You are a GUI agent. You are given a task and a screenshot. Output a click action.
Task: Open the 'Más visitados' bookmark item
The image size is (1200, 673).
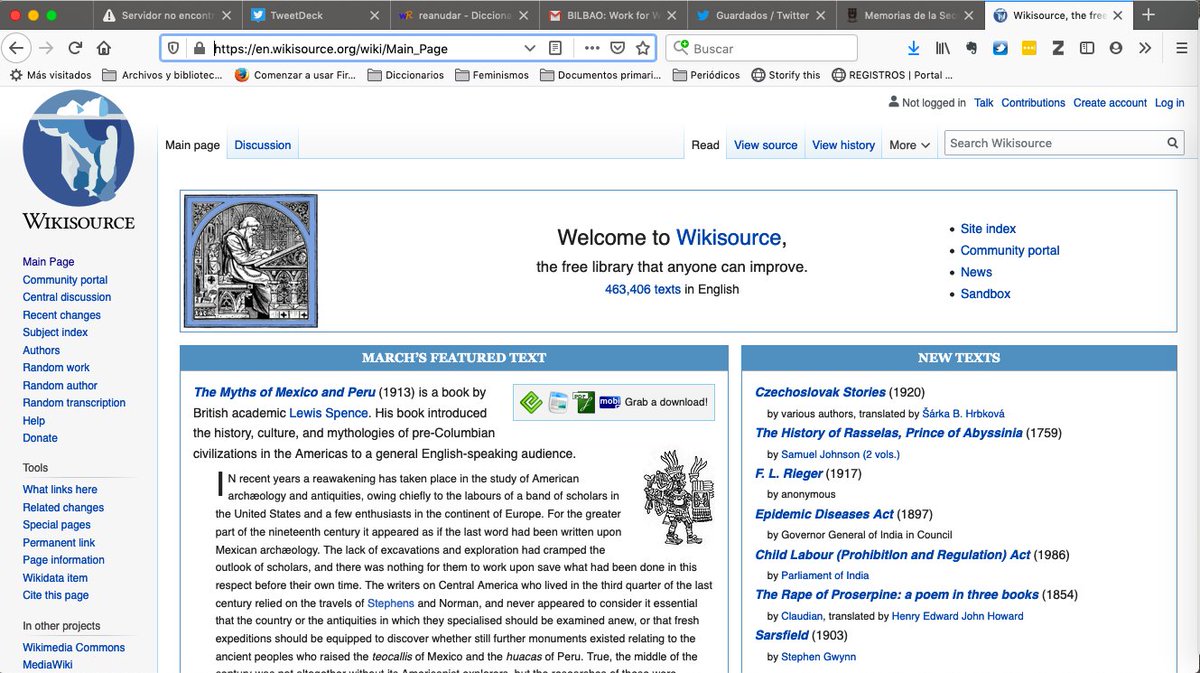tap(50, 75)
